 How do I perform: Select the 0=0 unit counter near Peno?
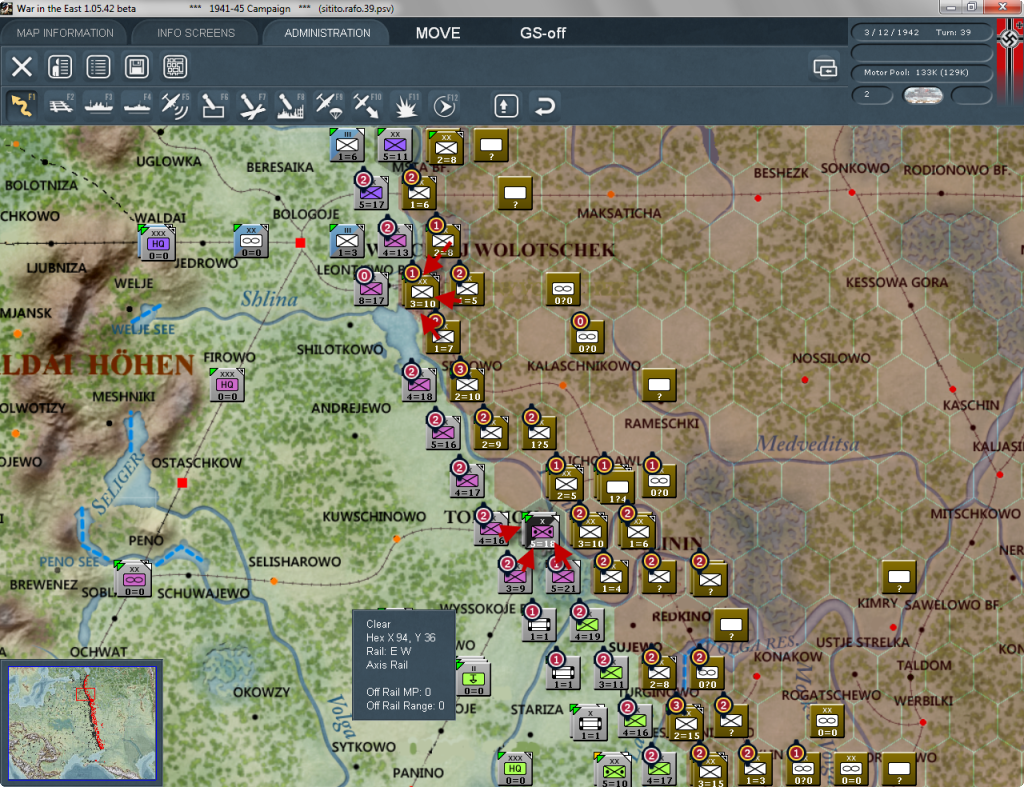(134, 579)
